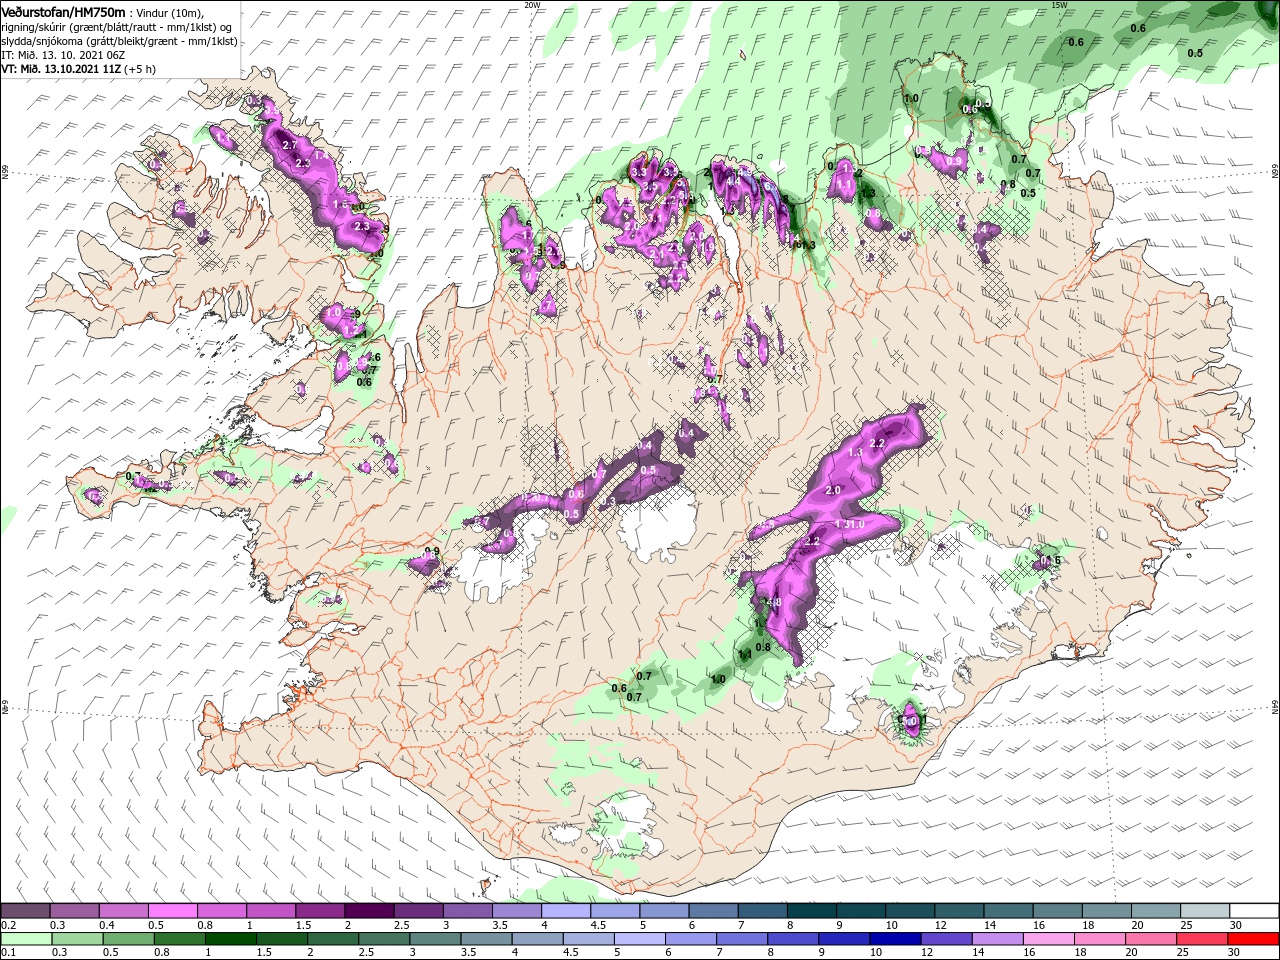Click the 2.7 snowfall value in the Westfjords
Viewport: 1280px width, 960px height.
[x=291, y=146]
